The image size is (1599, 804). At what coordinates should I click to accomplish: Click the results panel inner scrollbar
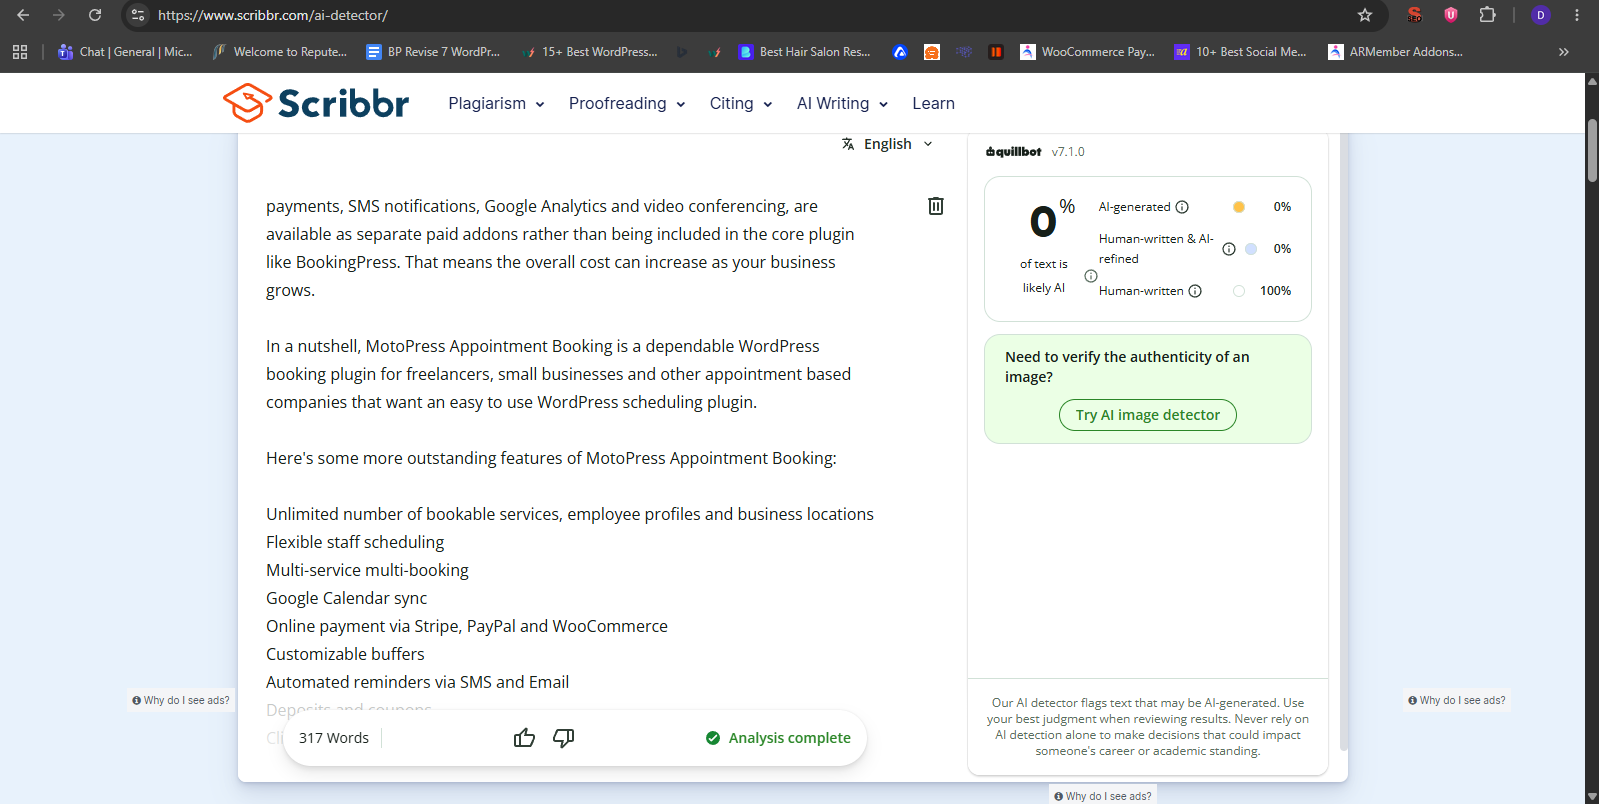(x=1343, y=440)
